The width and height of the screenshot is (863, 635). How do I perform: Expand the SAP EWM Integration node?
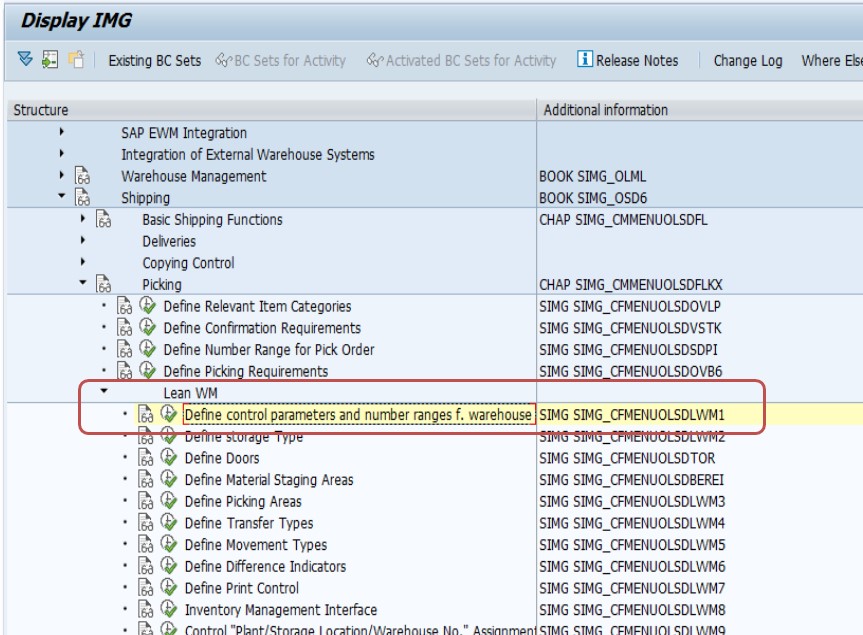point(62,132)
